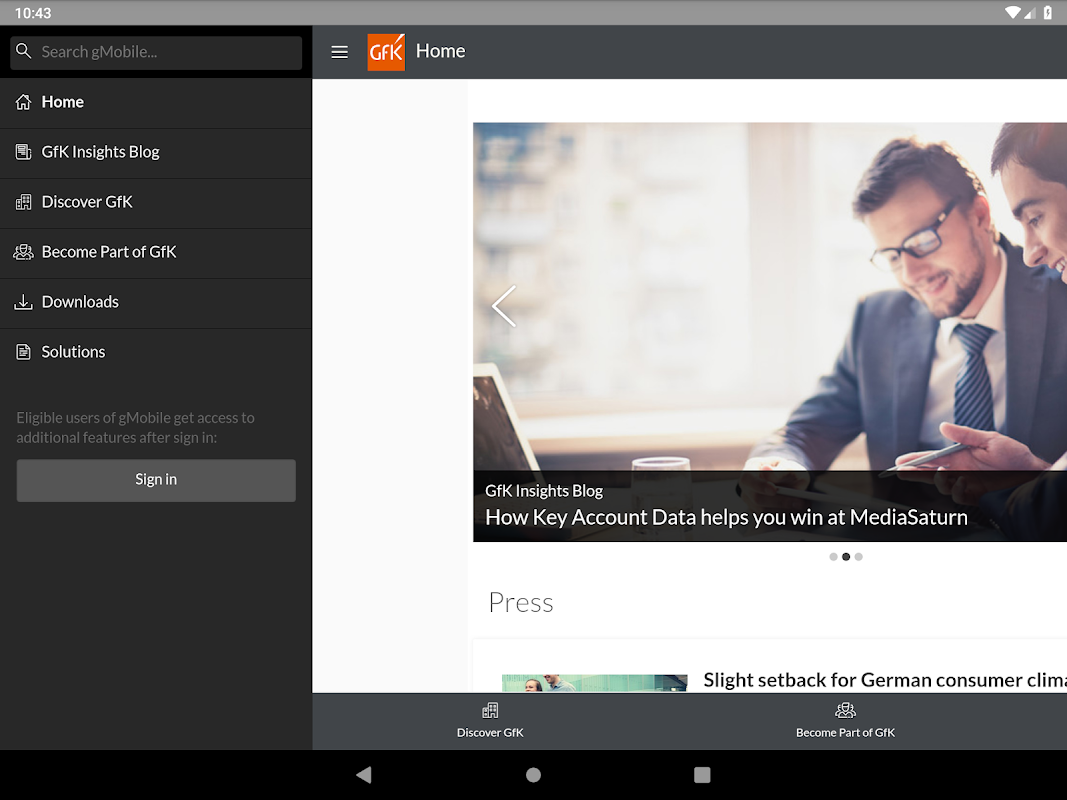Click the Downloads arrow icon
Image resolution: width=1067 pixels, height=800 pixels.
pos(23,302)
